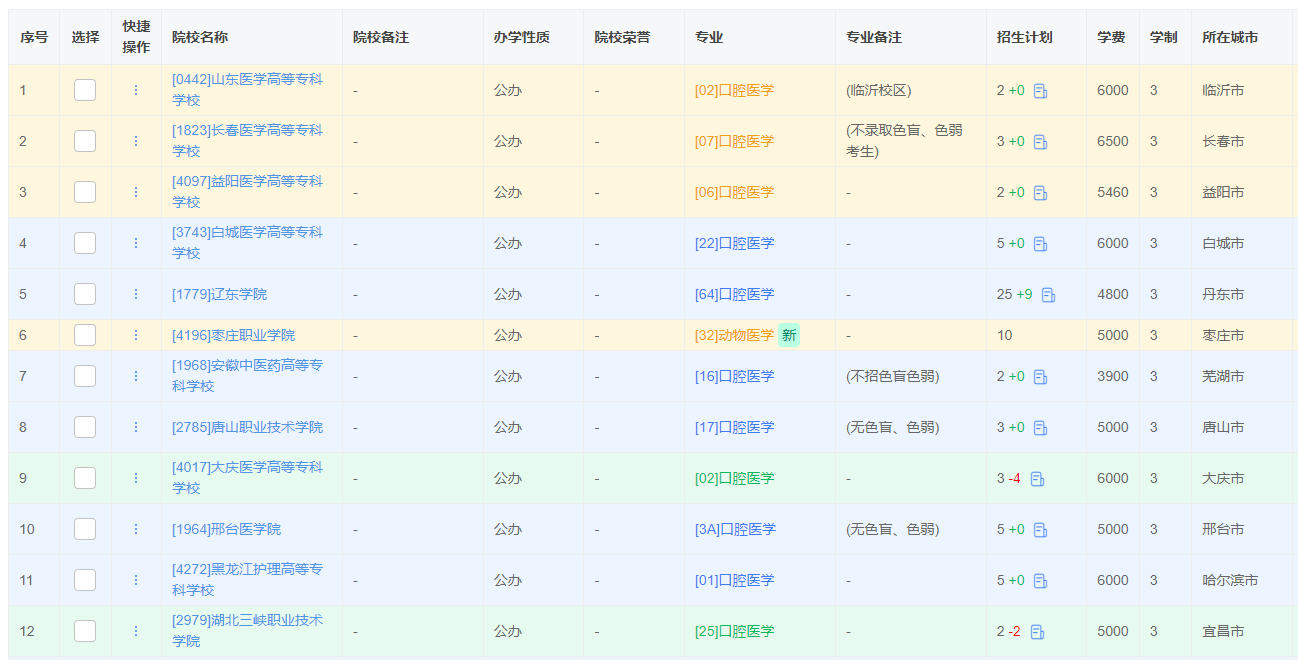
Task: View plan details icon next to 25 +9
Action: pos(1046,294)
